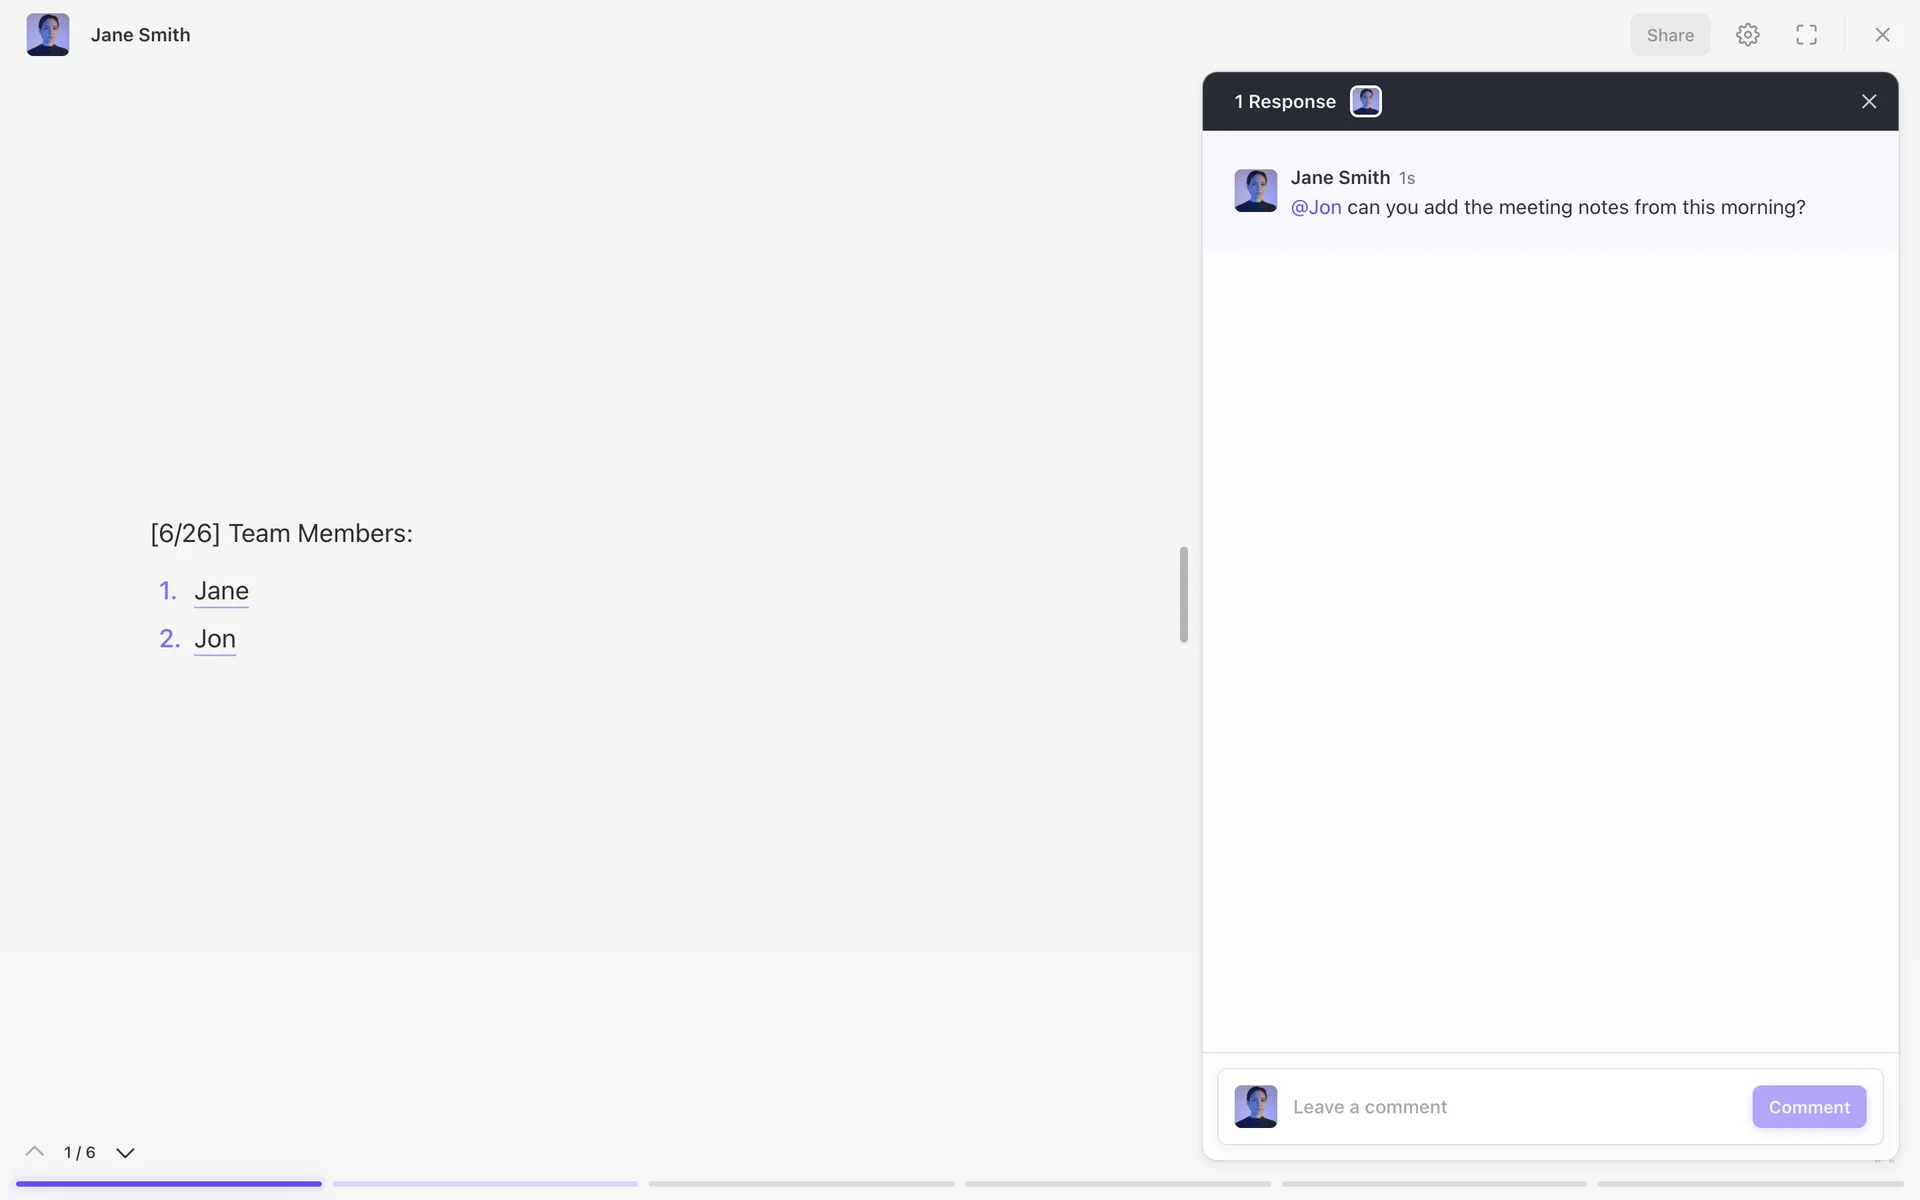Click Jane Smith's avatar in the comment
Screen dimensions: 1920x1200
pos(1255,190)
